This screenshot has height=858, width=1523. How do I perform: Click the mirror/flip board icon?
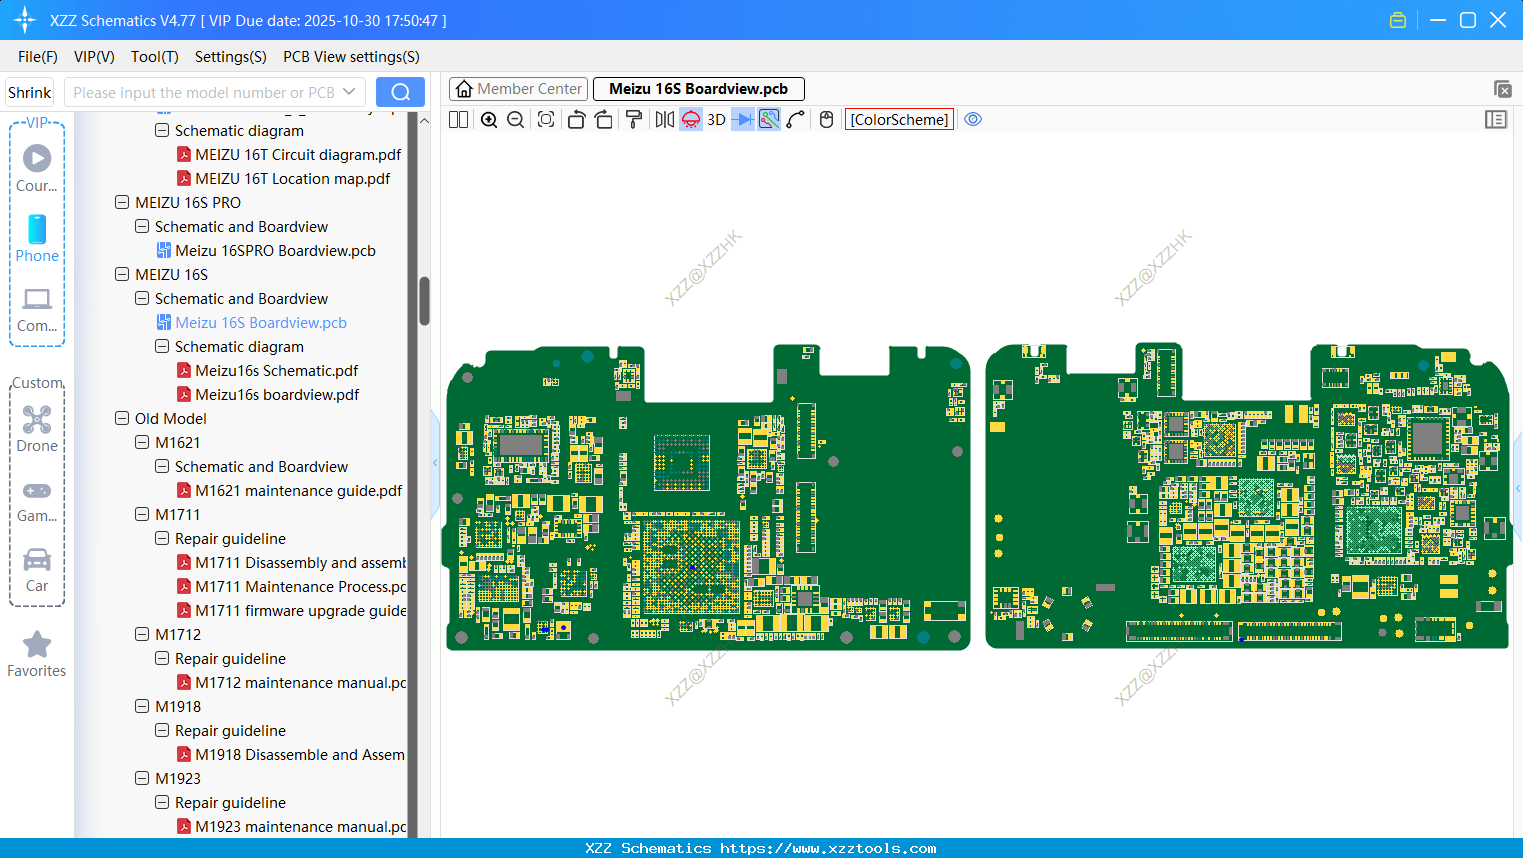click(x=664, y=120)
